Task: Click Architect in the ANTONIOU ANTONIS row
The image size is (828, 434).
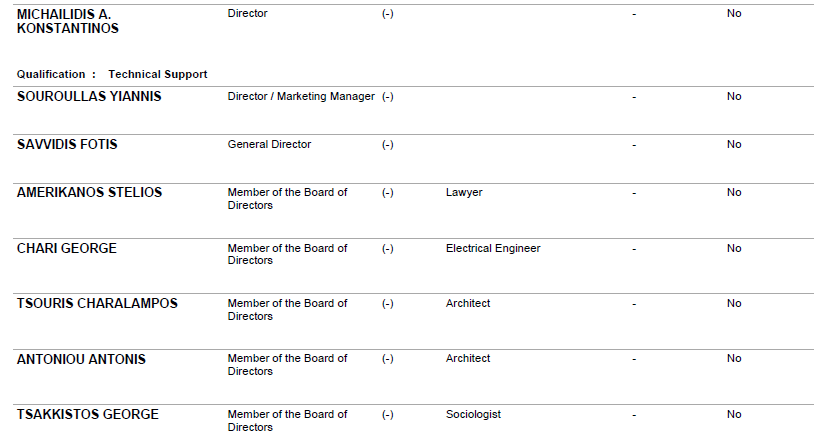Action: (468, 358)
